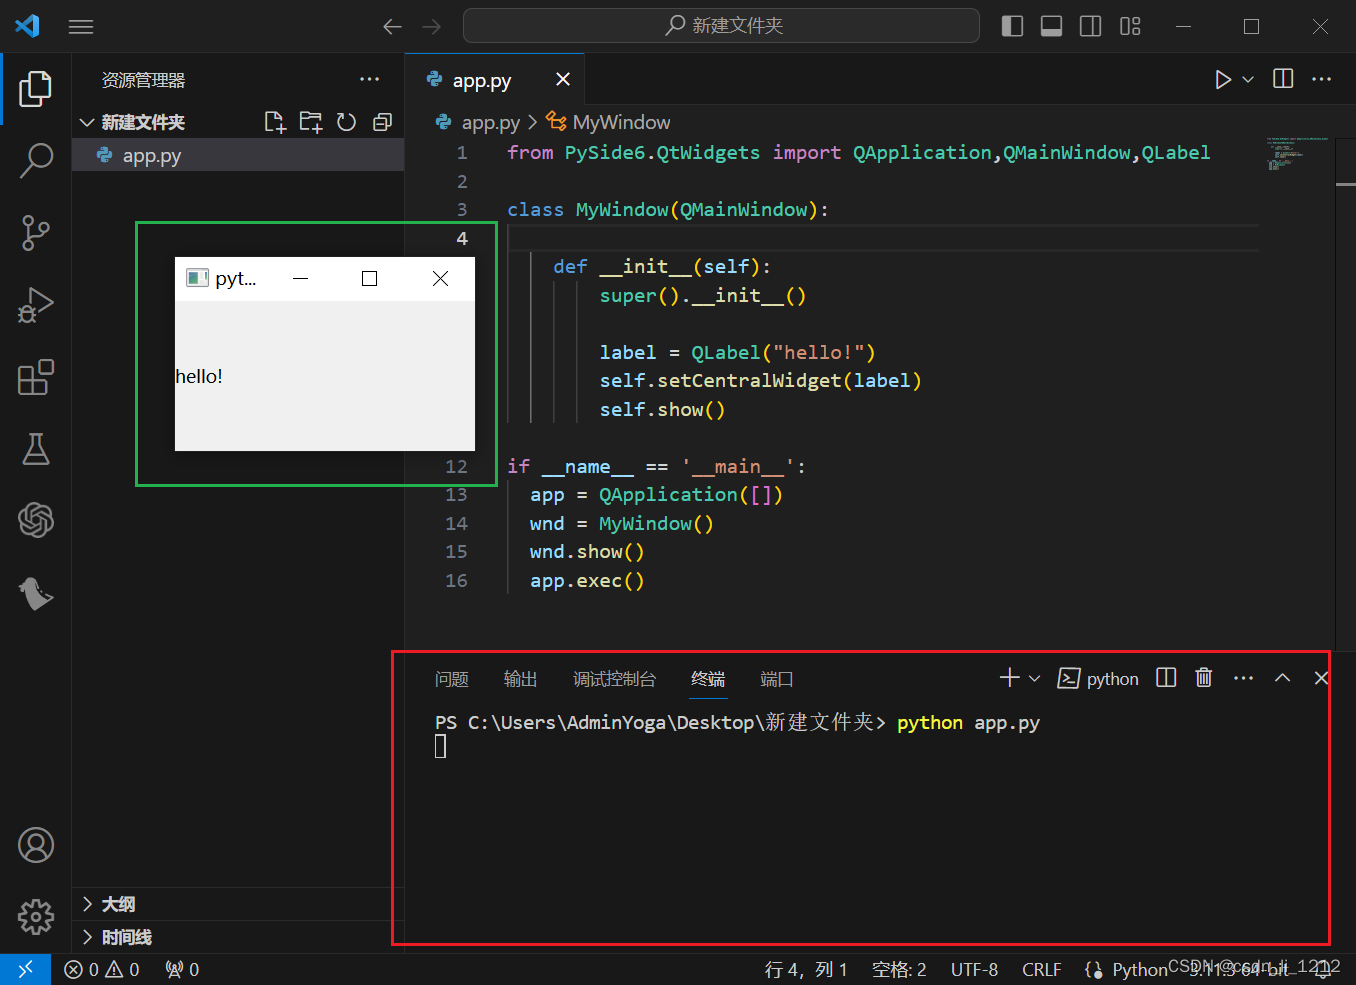This screenshot has height=985, width=1356.
Task: Expand the 时间线 timeline section
Action: point(238,937)
